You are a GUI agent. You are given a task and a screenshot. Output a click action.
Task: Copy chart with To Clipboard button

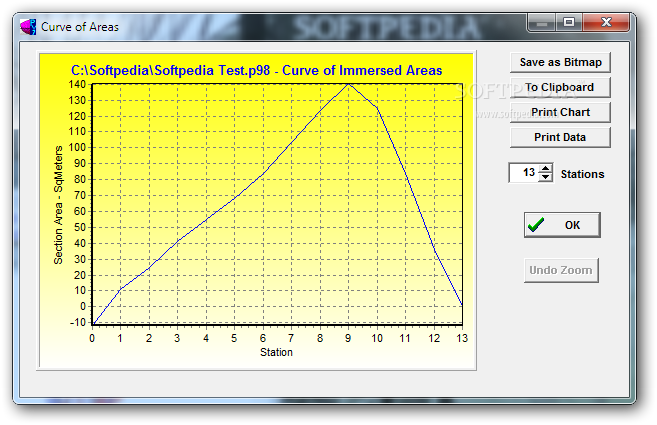560,87
